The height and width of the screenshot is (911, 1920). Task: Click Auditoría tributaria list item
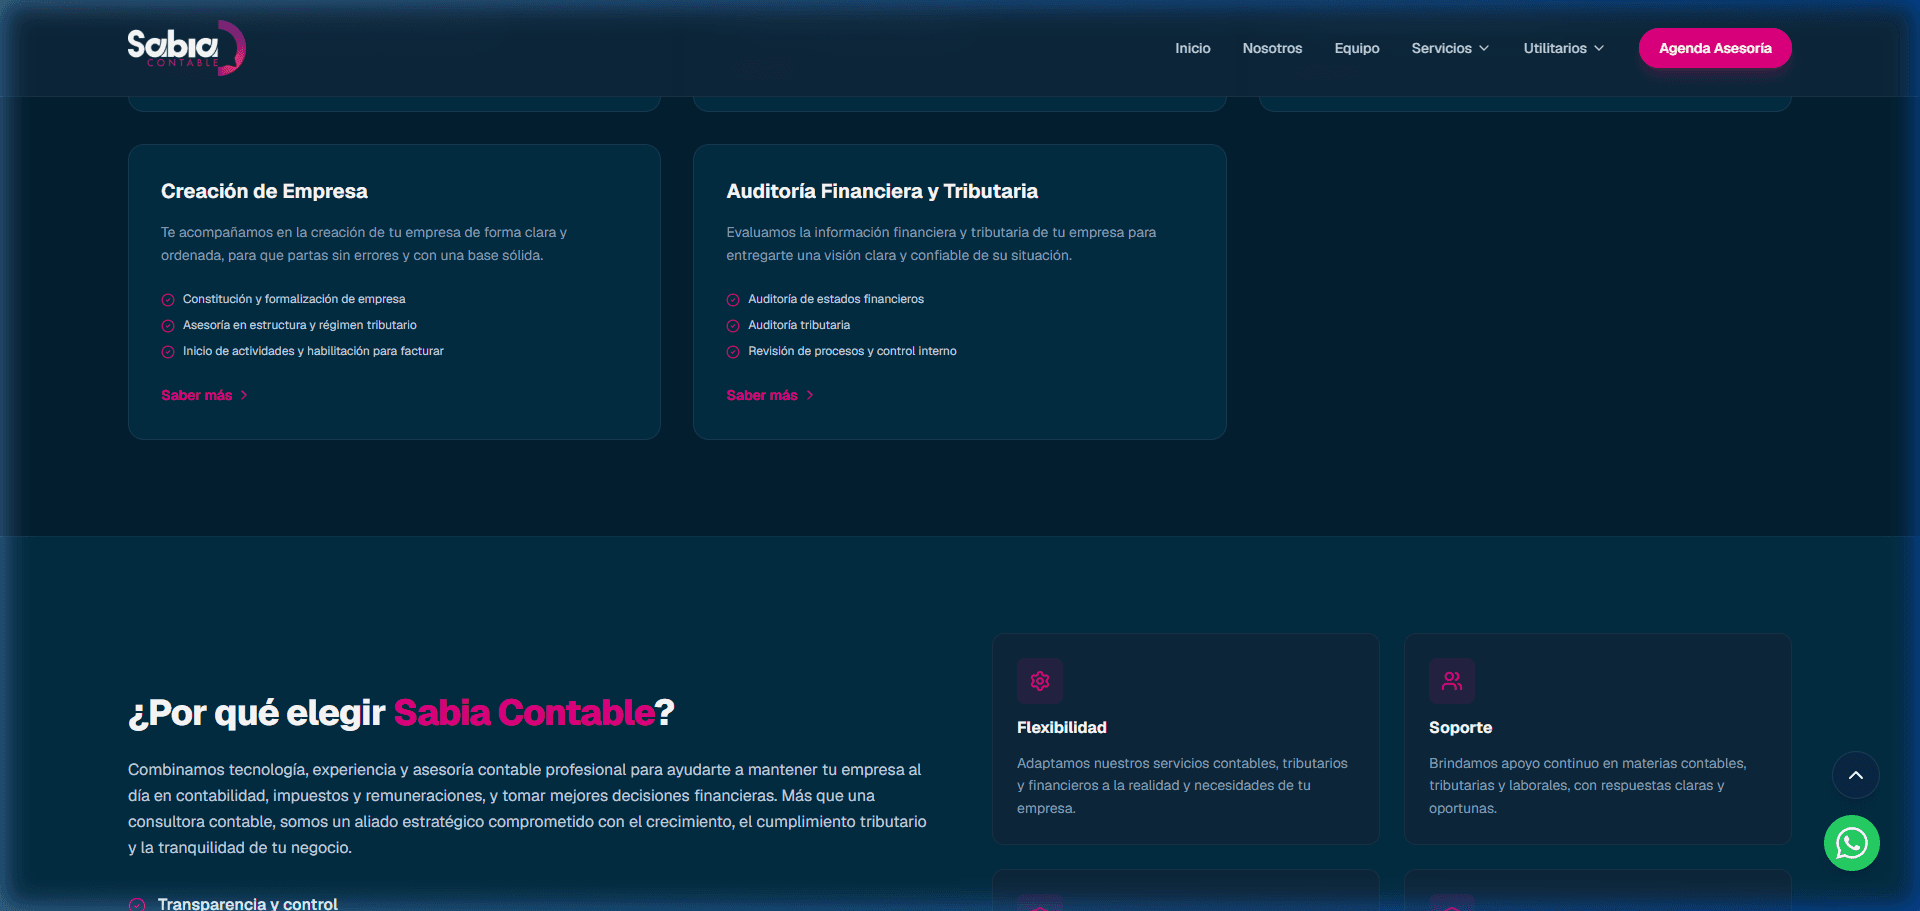(799, 325)
